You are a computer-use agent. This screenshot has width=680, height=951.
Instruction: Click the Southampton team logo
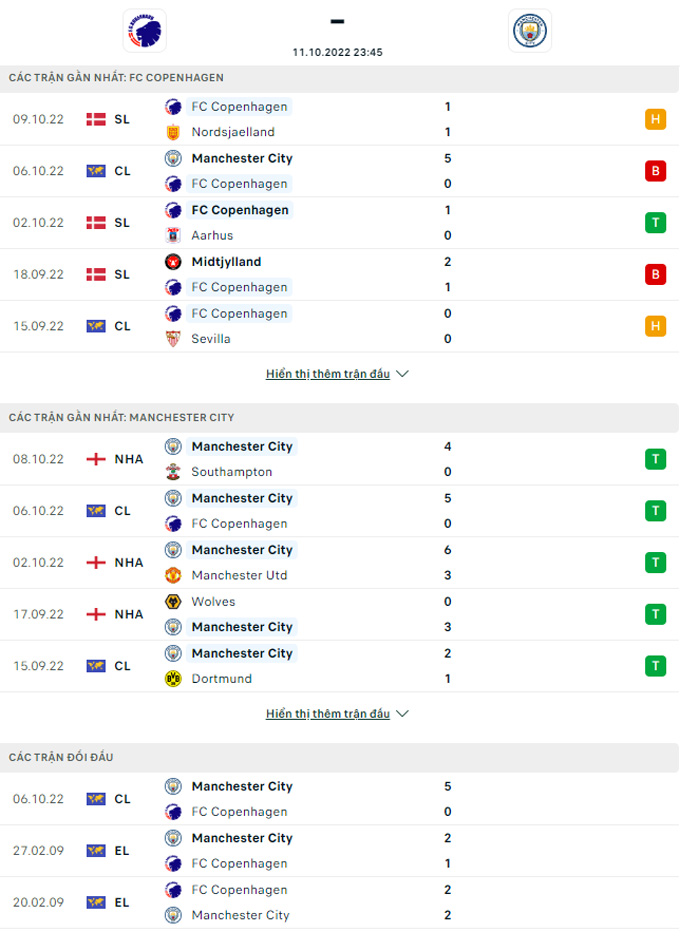173,472
